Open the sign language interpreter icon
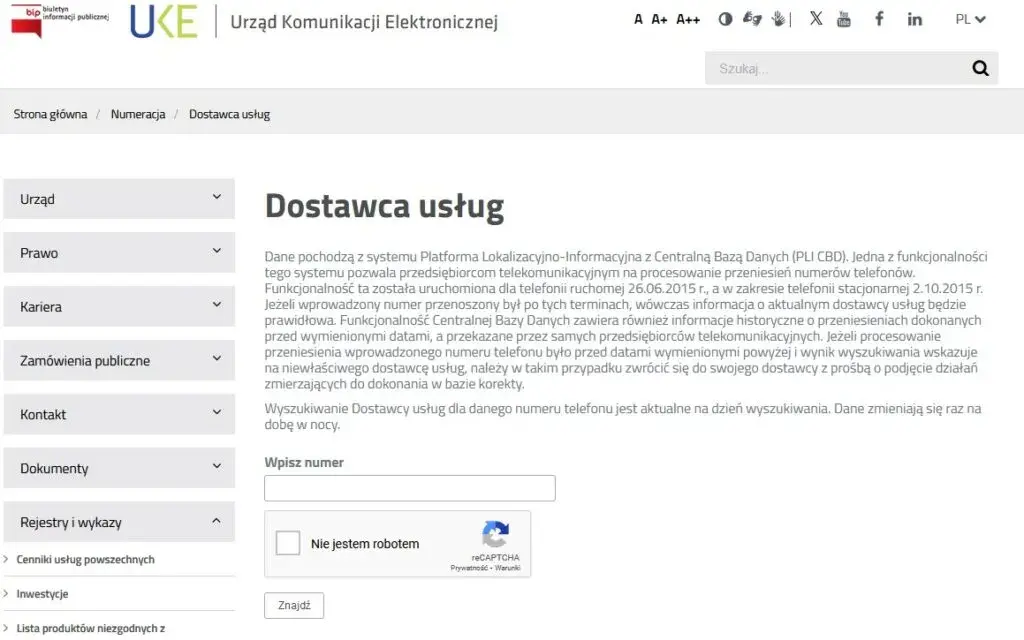Image resolution: width=1024 pixels, height=640 pixels. tap(752, 19)
